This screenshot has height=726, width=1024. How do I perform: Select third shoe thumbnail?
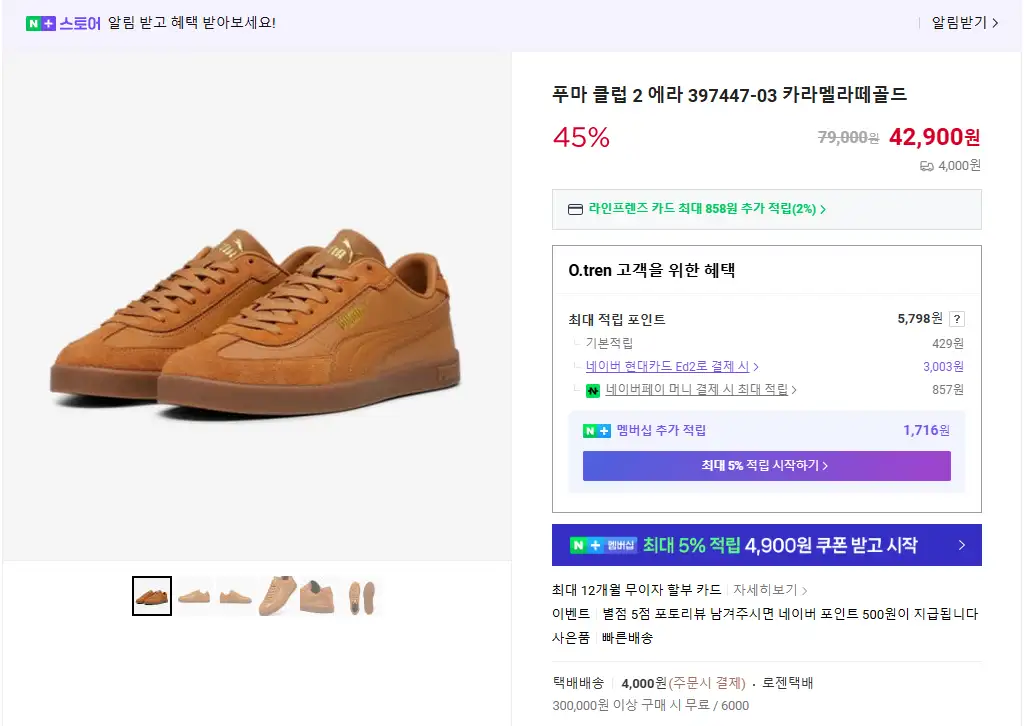click(x=235, y=596)
